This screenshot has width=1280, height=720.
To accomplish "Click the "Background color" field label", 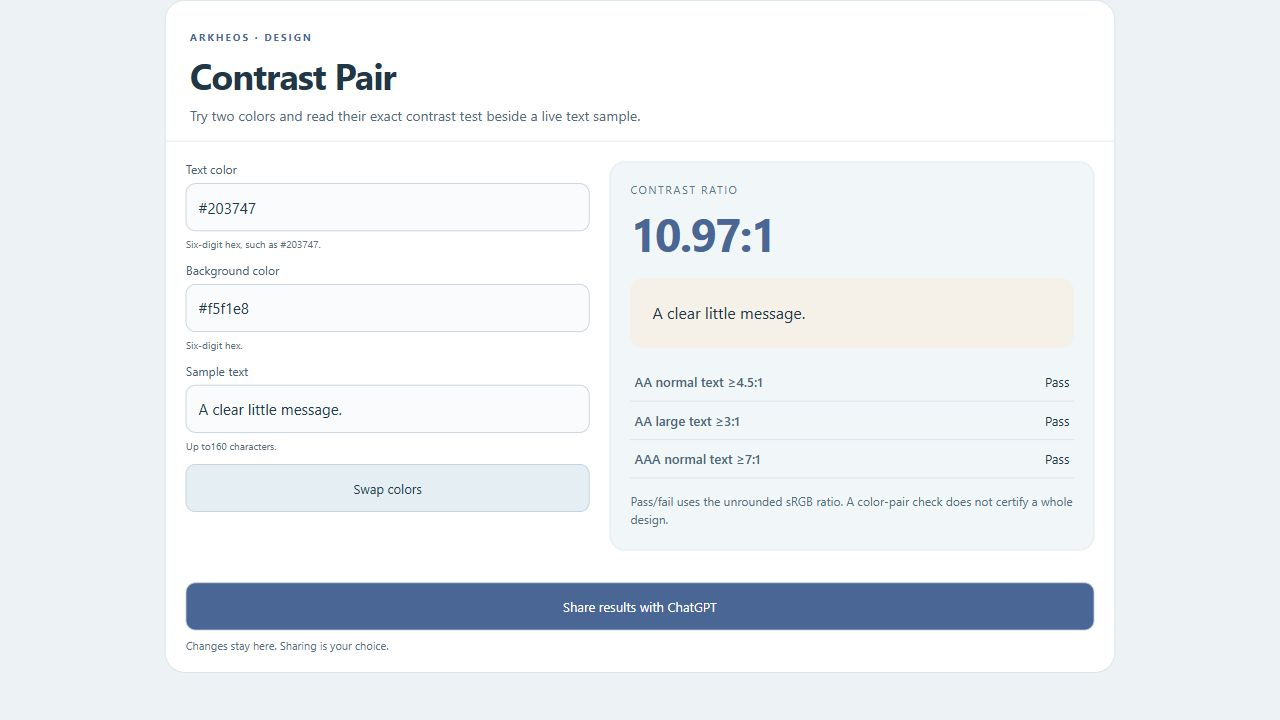I will point(233,271).
